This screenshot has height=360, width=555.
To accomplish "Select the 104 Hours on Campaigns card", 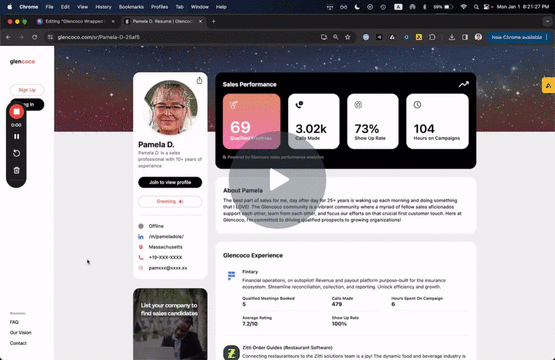I will [437, 121].
